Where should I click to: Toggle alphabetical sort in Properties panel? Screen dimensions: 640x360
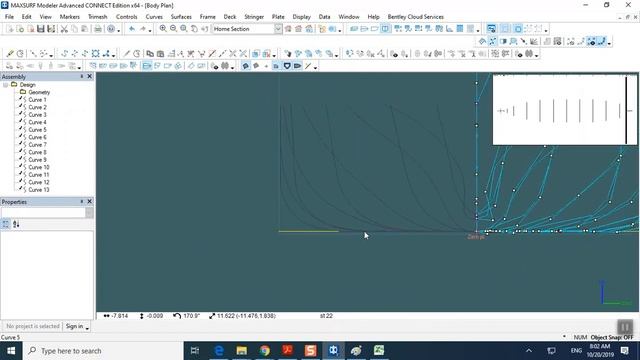(x=16, y=224)
